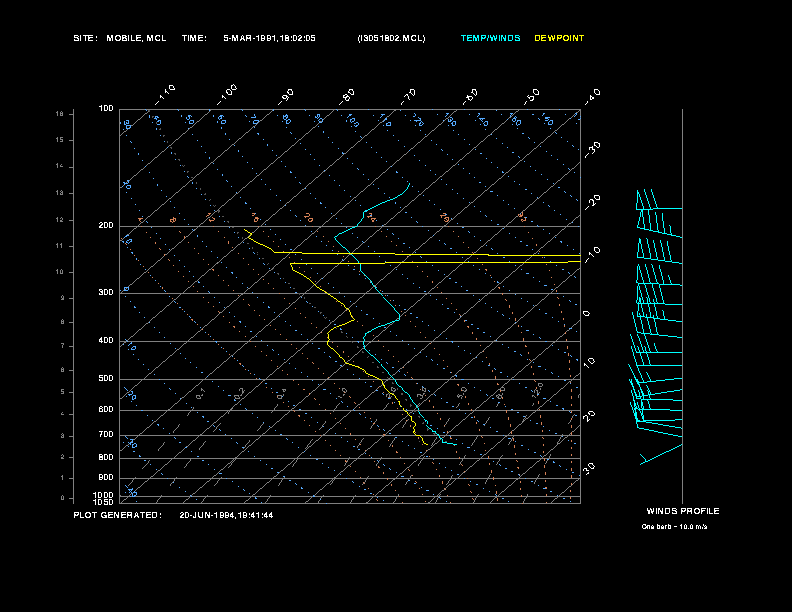Viewport: 792px width, 612px height.
Task: Click the WINDS PROFILE caption
Action: click(683, 511)
